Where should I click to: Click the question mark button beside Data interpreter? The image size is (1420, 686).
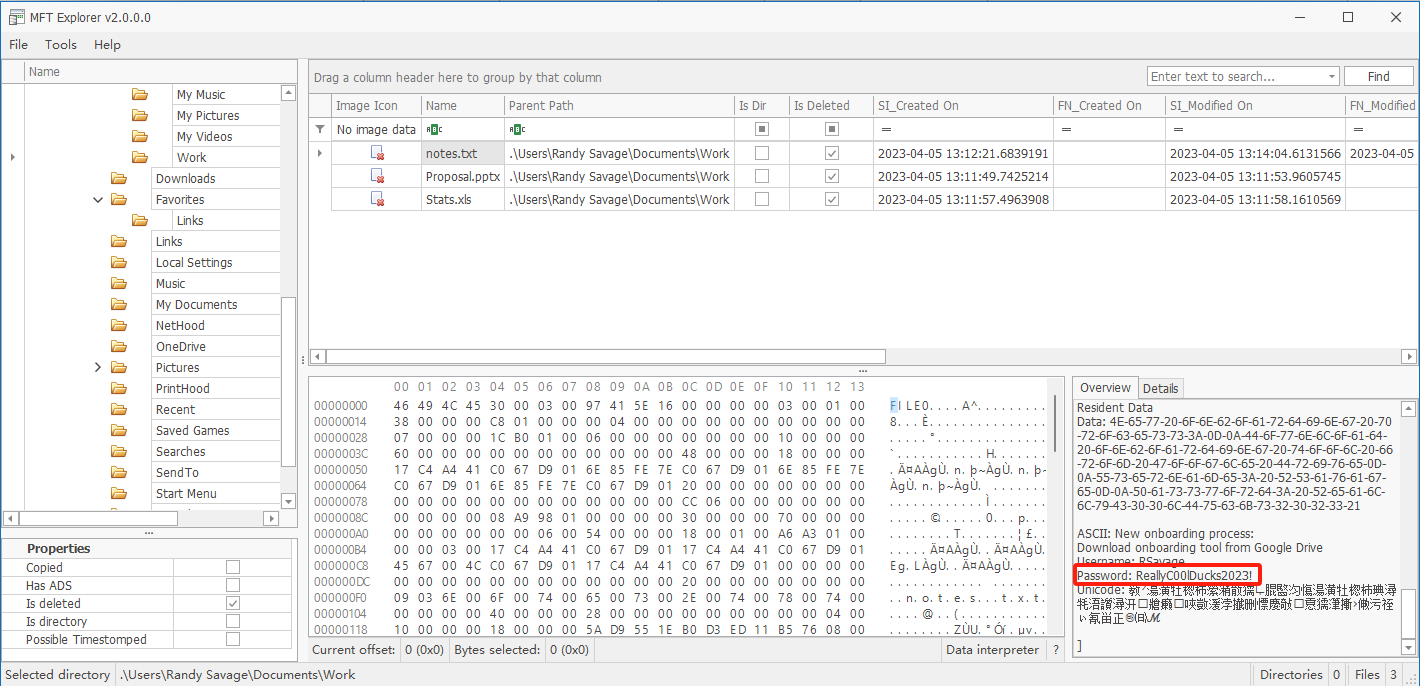pyautogui.click(x=1055, y=650)
